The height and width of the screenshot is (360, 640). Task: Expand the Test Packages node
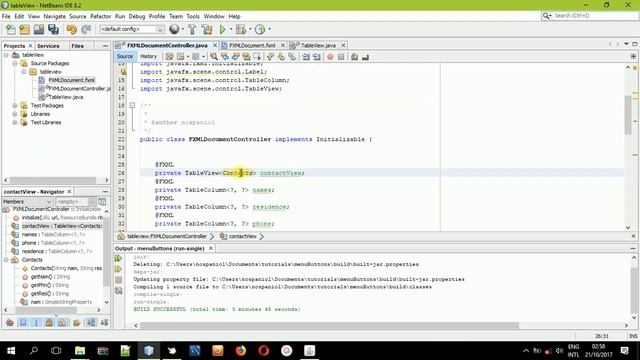pos(15,105)
